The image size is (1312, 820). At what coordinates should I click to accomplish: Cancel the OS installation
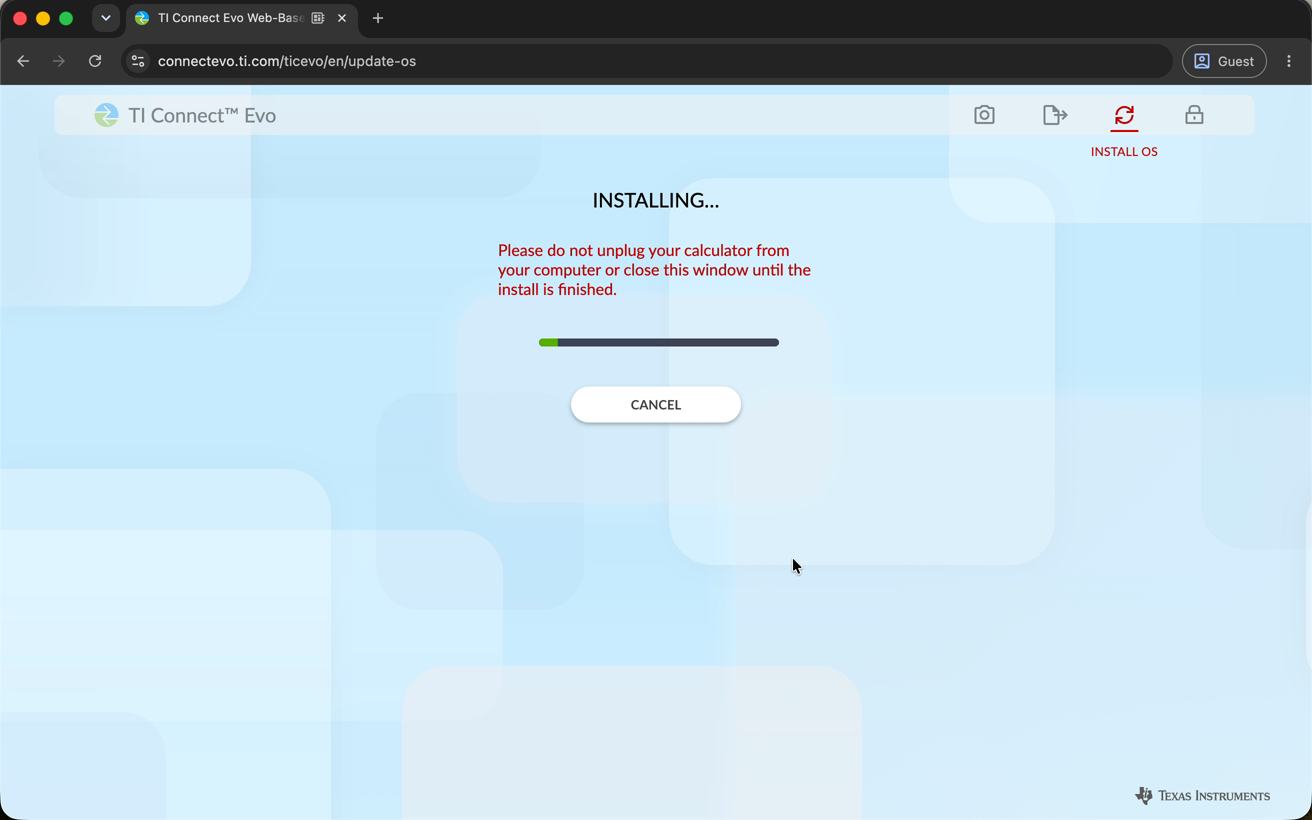tap(656, 404)
